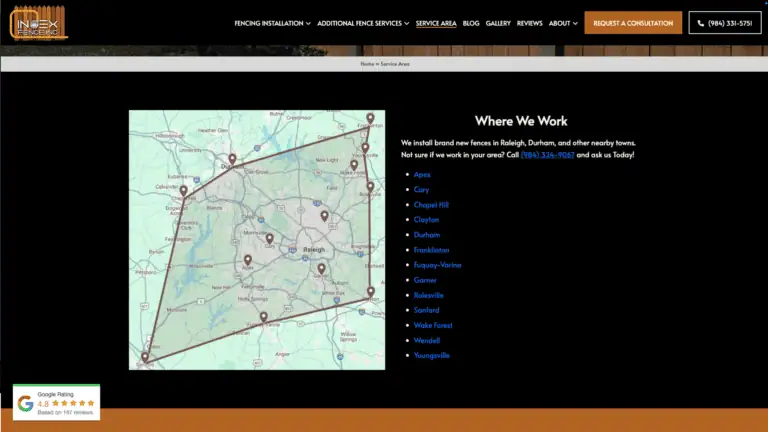Open the Google Rating reviews badge
768x432 pixels.
(56, 403)
